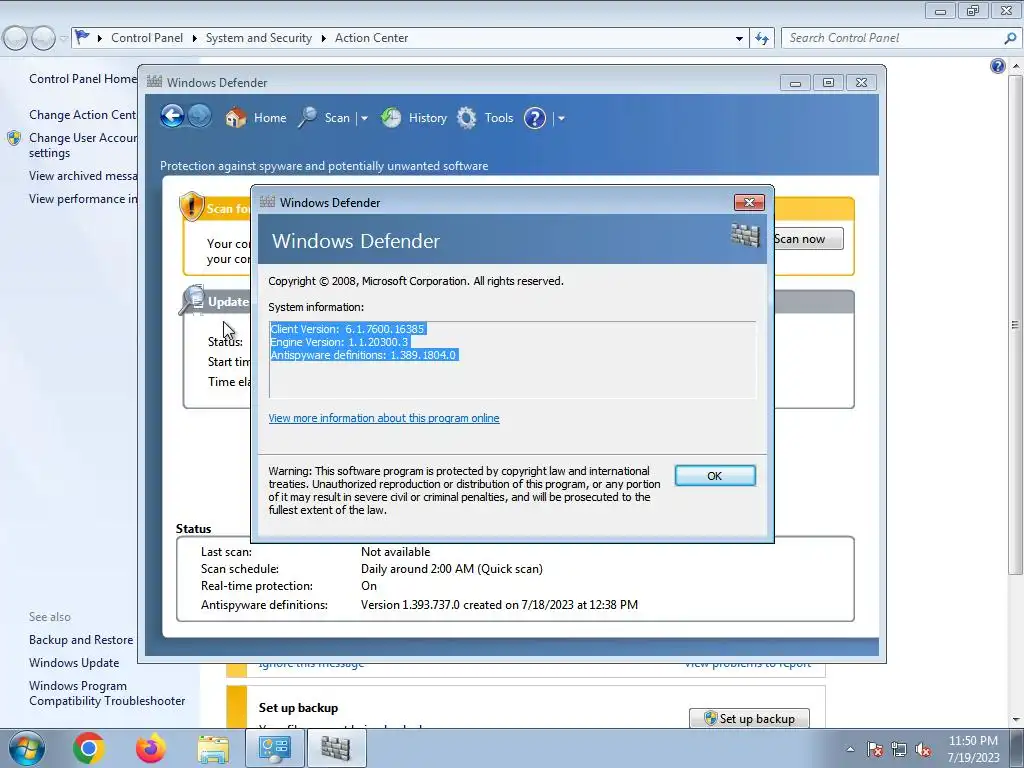Click Scan now button
Viewport: 1024px width, 768px height.
coord(807,239)
